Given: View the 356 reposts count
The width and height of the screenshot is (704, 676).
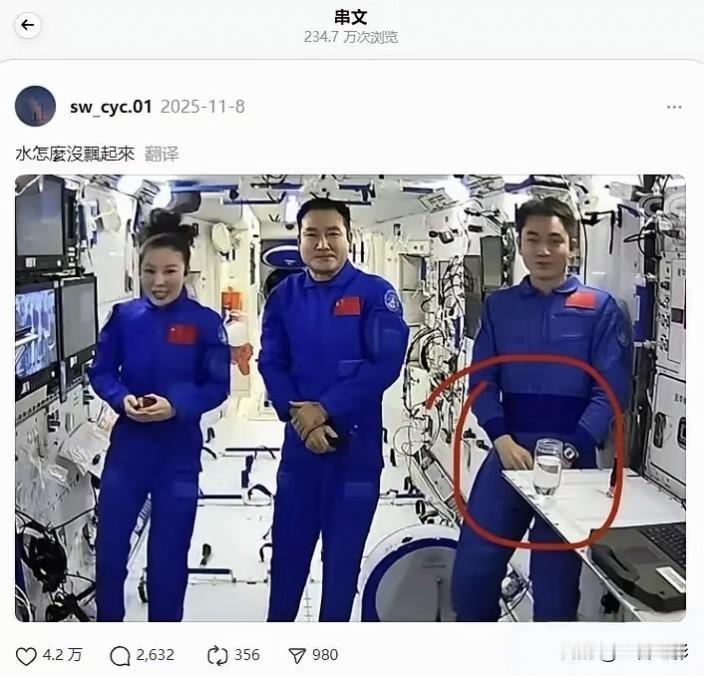Looking at the screenshot, I should coord(247,655).
